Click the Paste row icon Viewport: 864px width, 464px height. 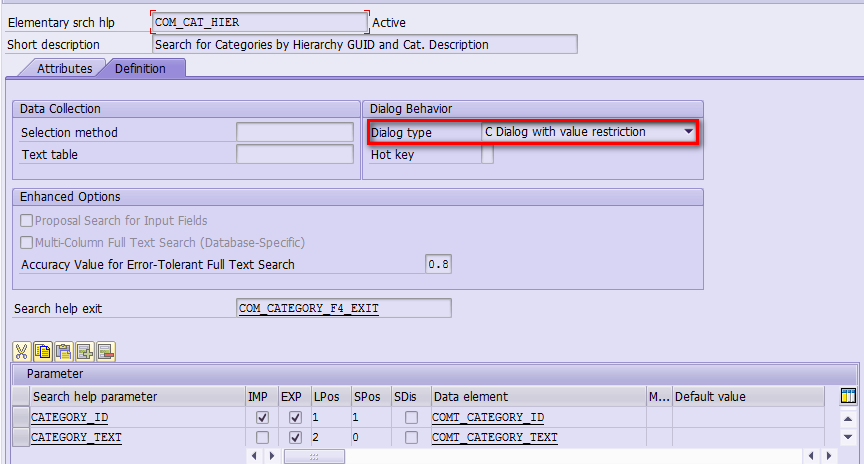(64, 352)
